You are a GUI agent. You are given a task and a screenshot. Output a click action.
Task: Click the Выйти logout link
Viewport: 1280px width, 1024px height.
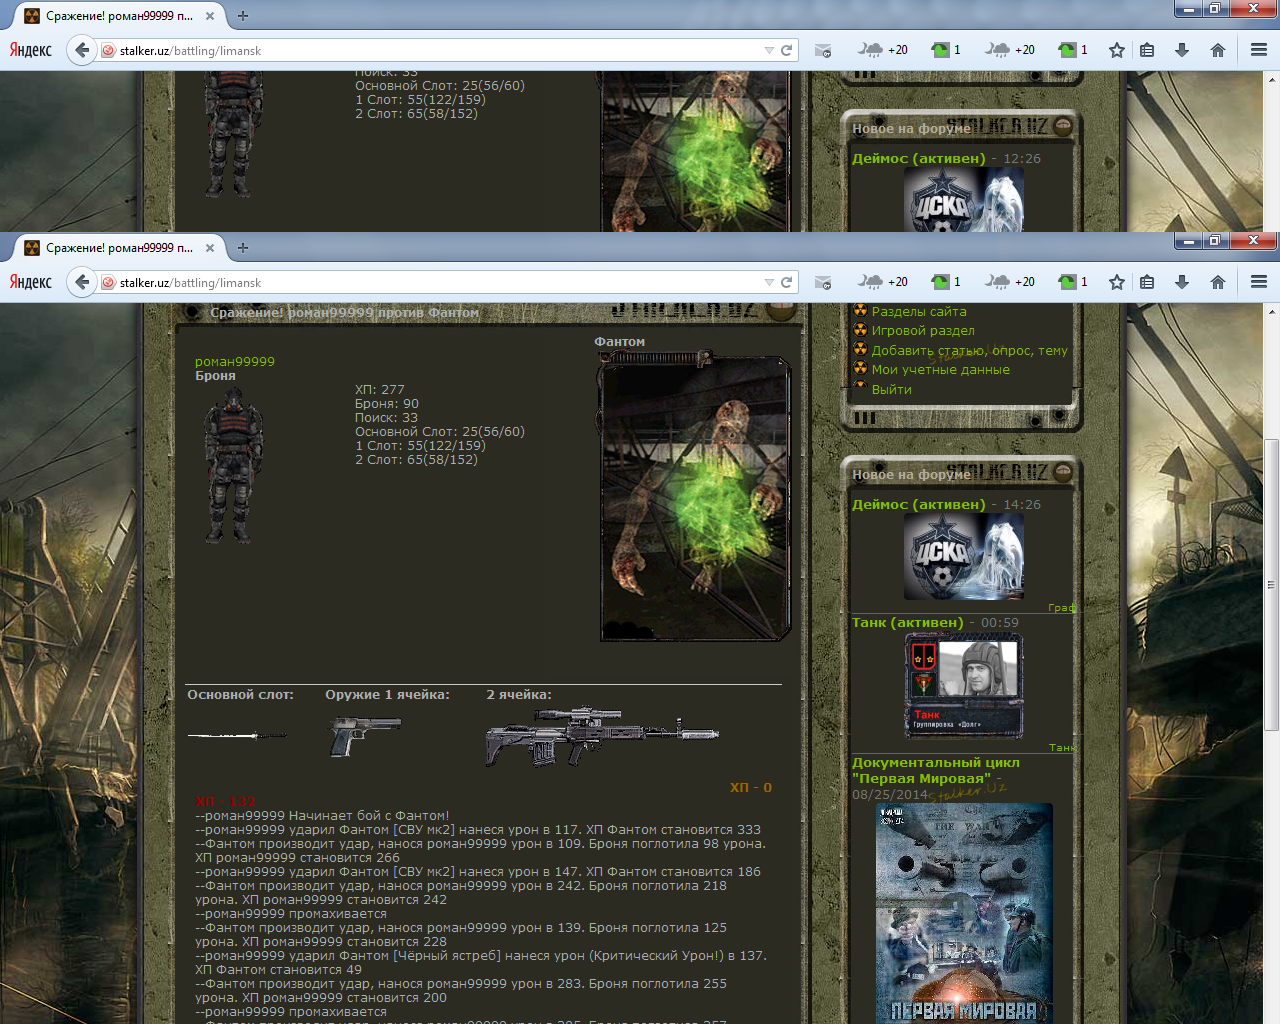click(x=891, y=389)
